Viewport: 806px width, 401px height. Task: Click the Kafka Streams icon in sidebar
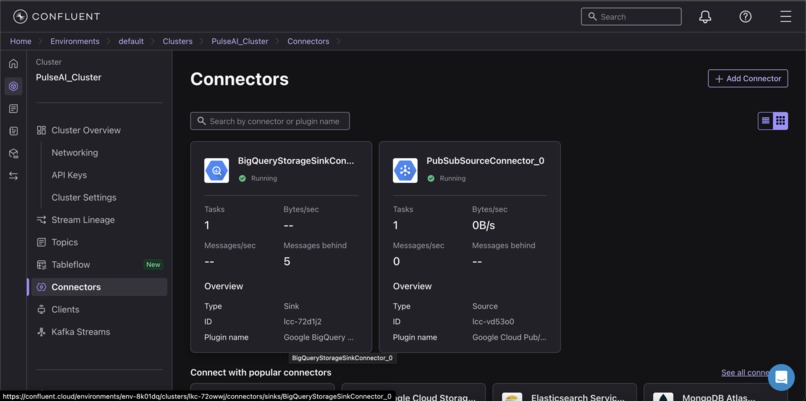[x=42, y=332]
